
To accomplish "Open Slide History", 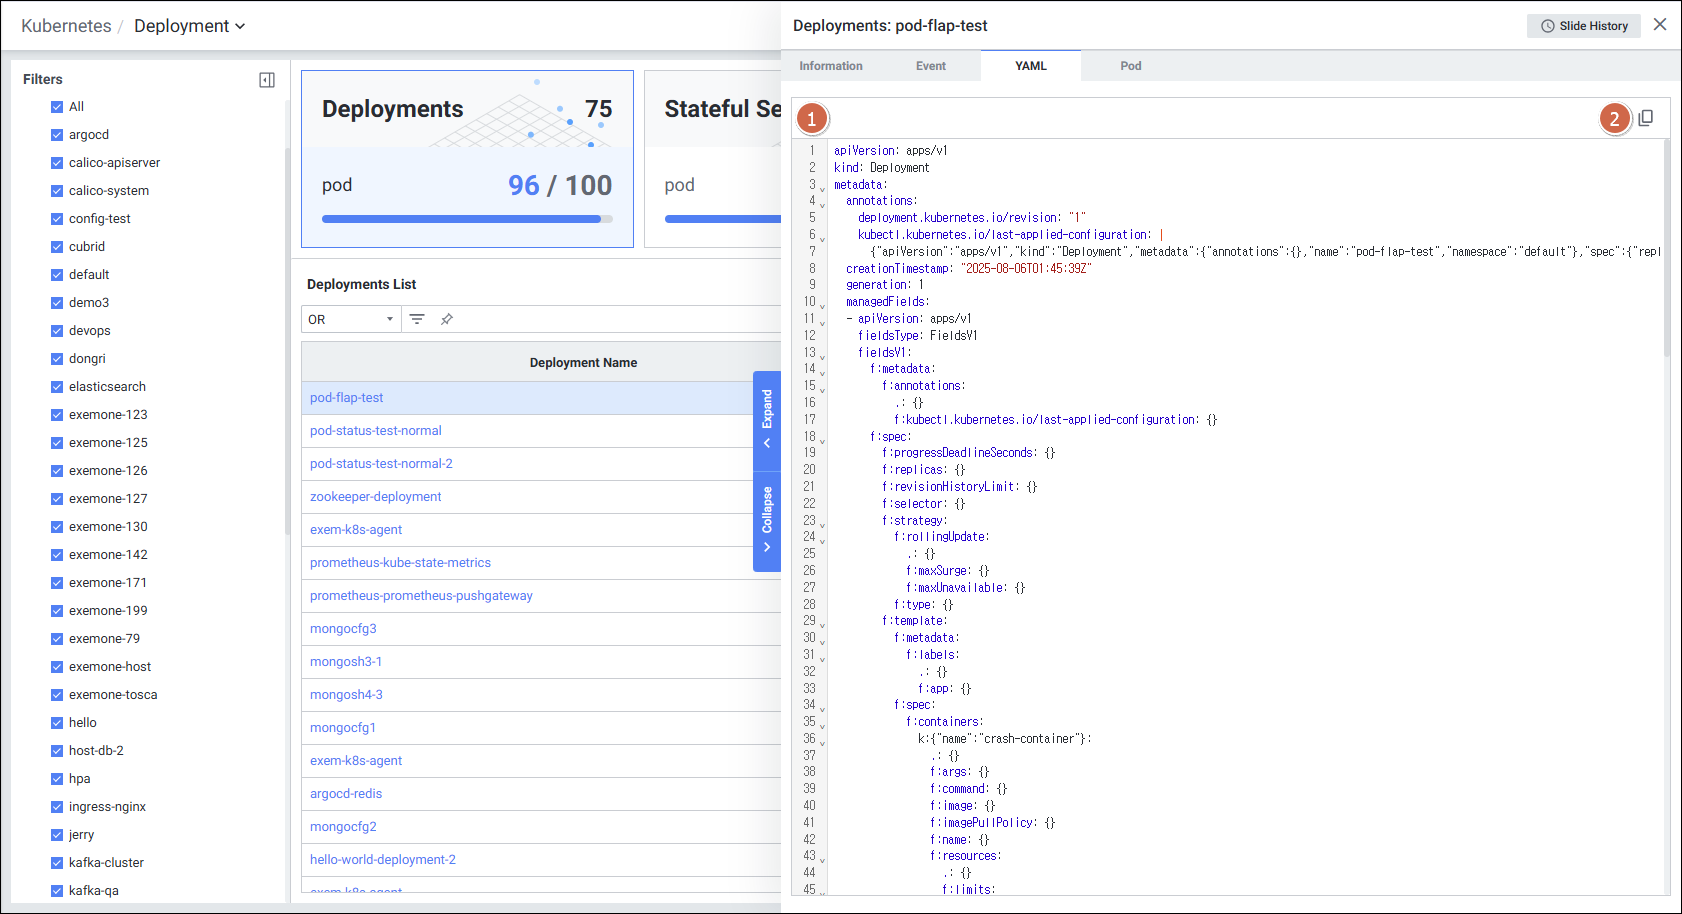I will tap(1583, 26).
